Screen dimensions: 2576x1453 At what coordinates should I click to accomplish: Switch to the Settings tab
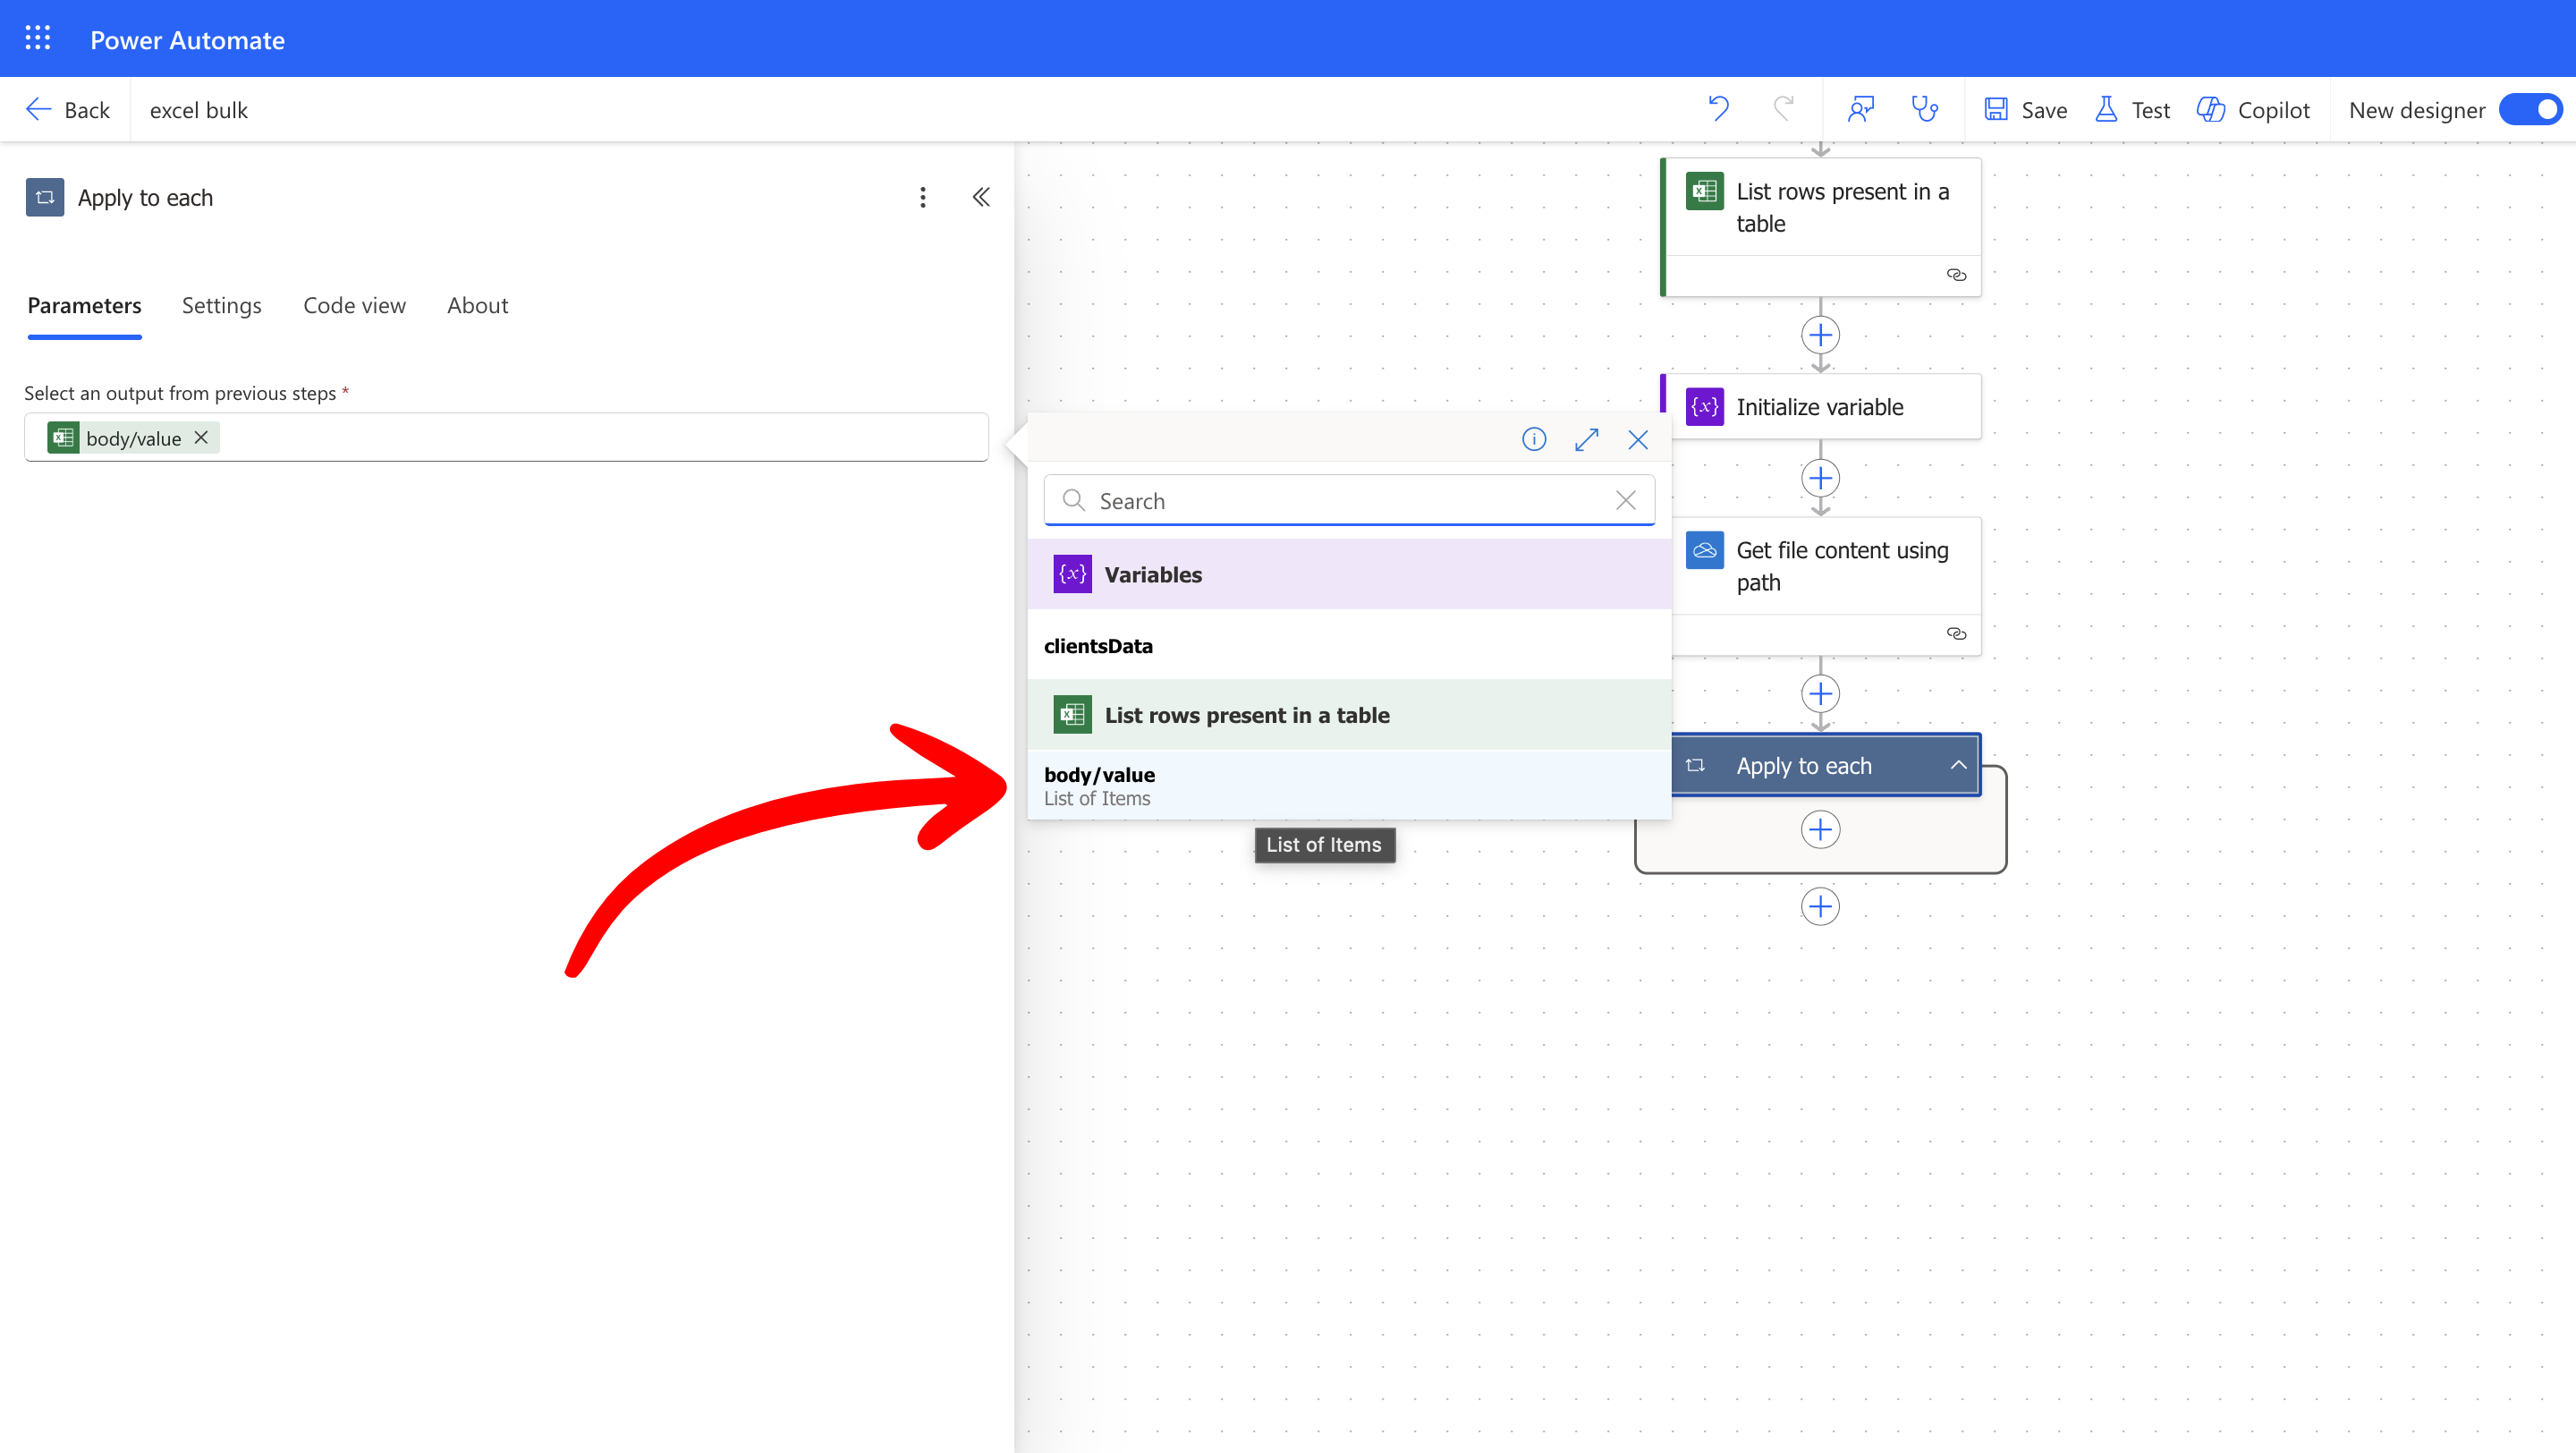[x=221, y=305]
